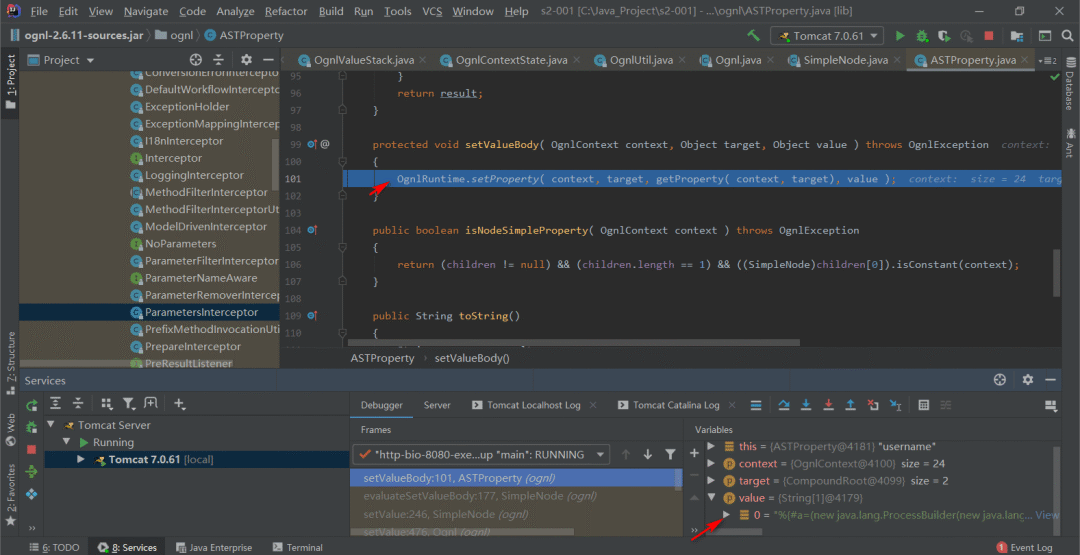Viewport: 1080px width, 555px height.
Task: Open the Evaluate Expression calculator icon
Action: tap(923, 405)
